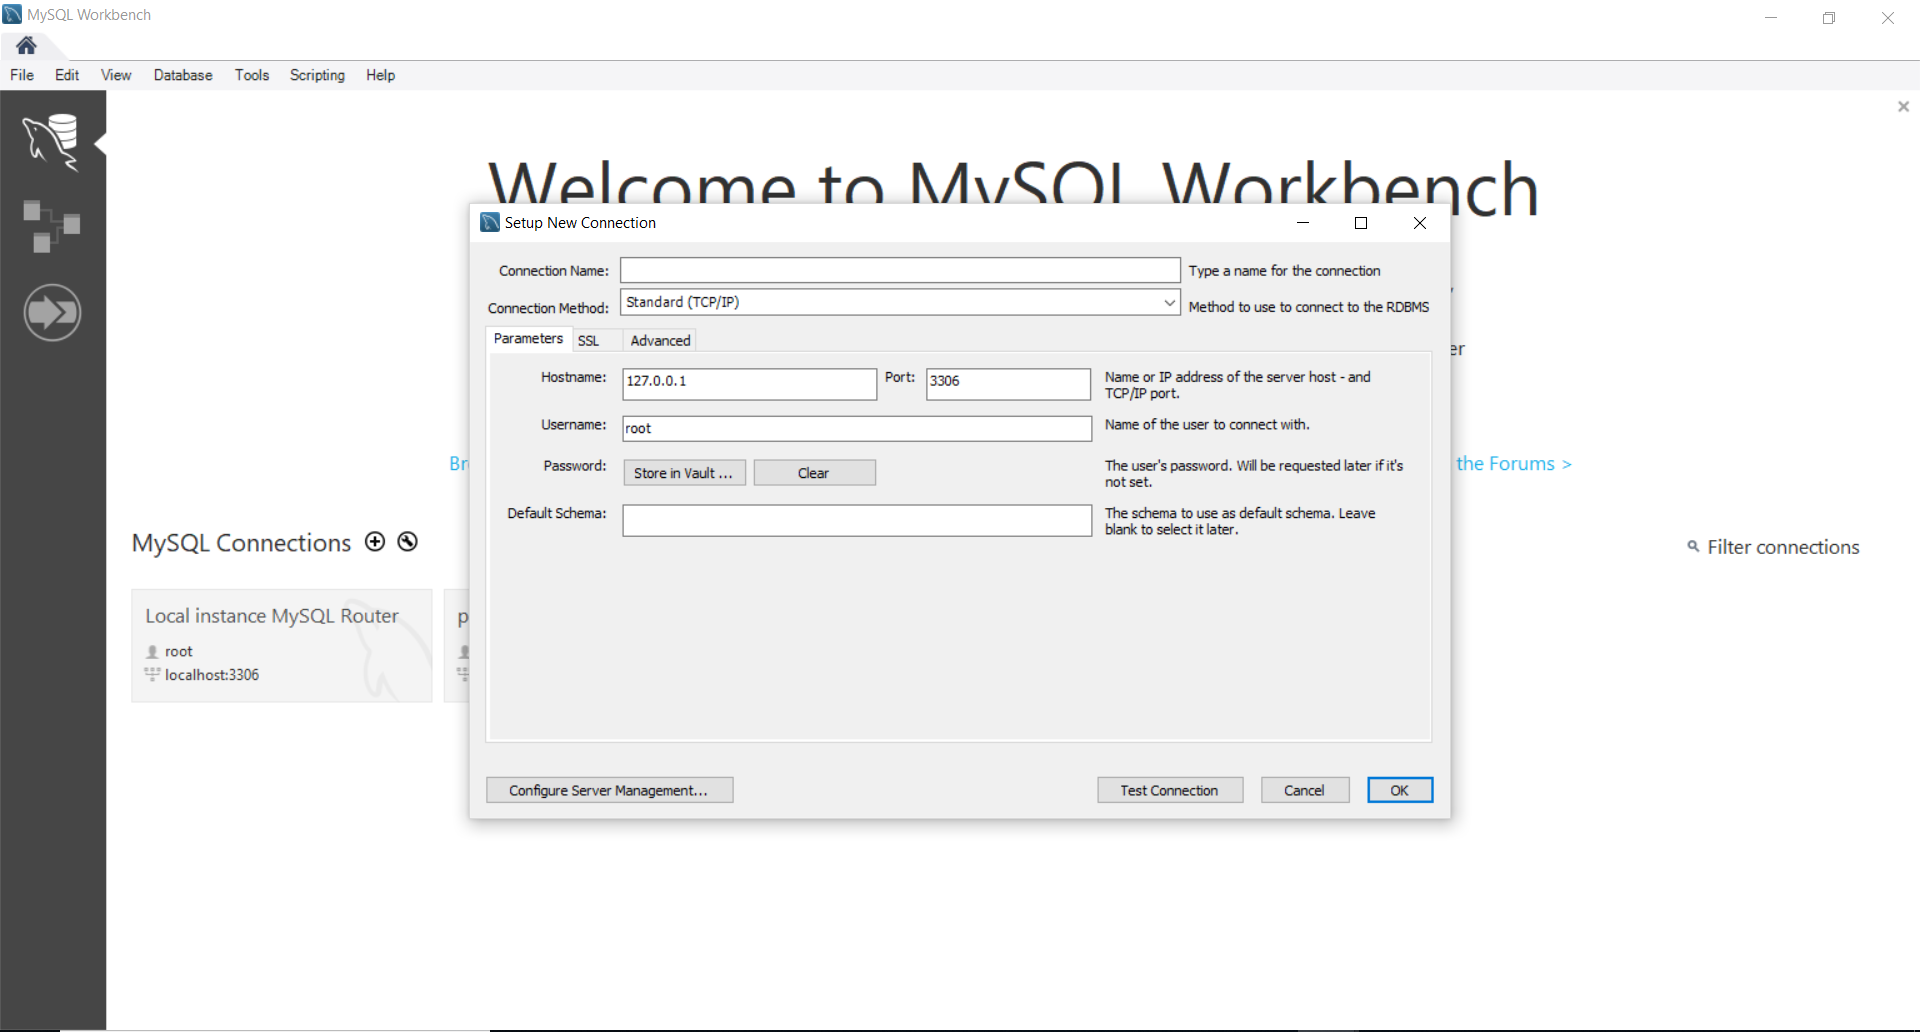Switch to the Advanced tab
1920x1032 pixels.
(660, 340)
